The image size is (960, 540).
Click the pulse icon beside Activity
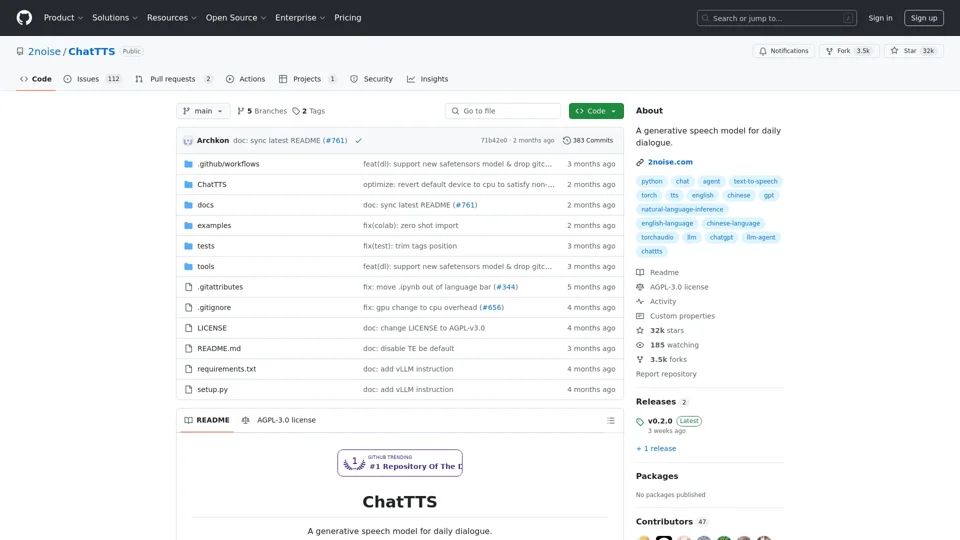coord(640,302)
